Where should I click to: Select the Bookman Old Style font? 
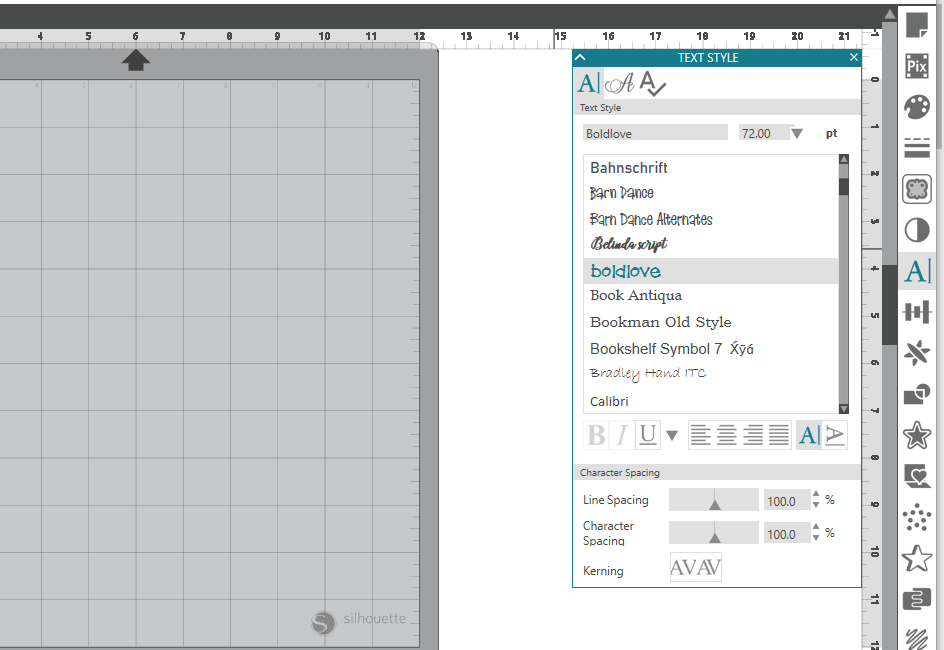[x=710, y=322]
